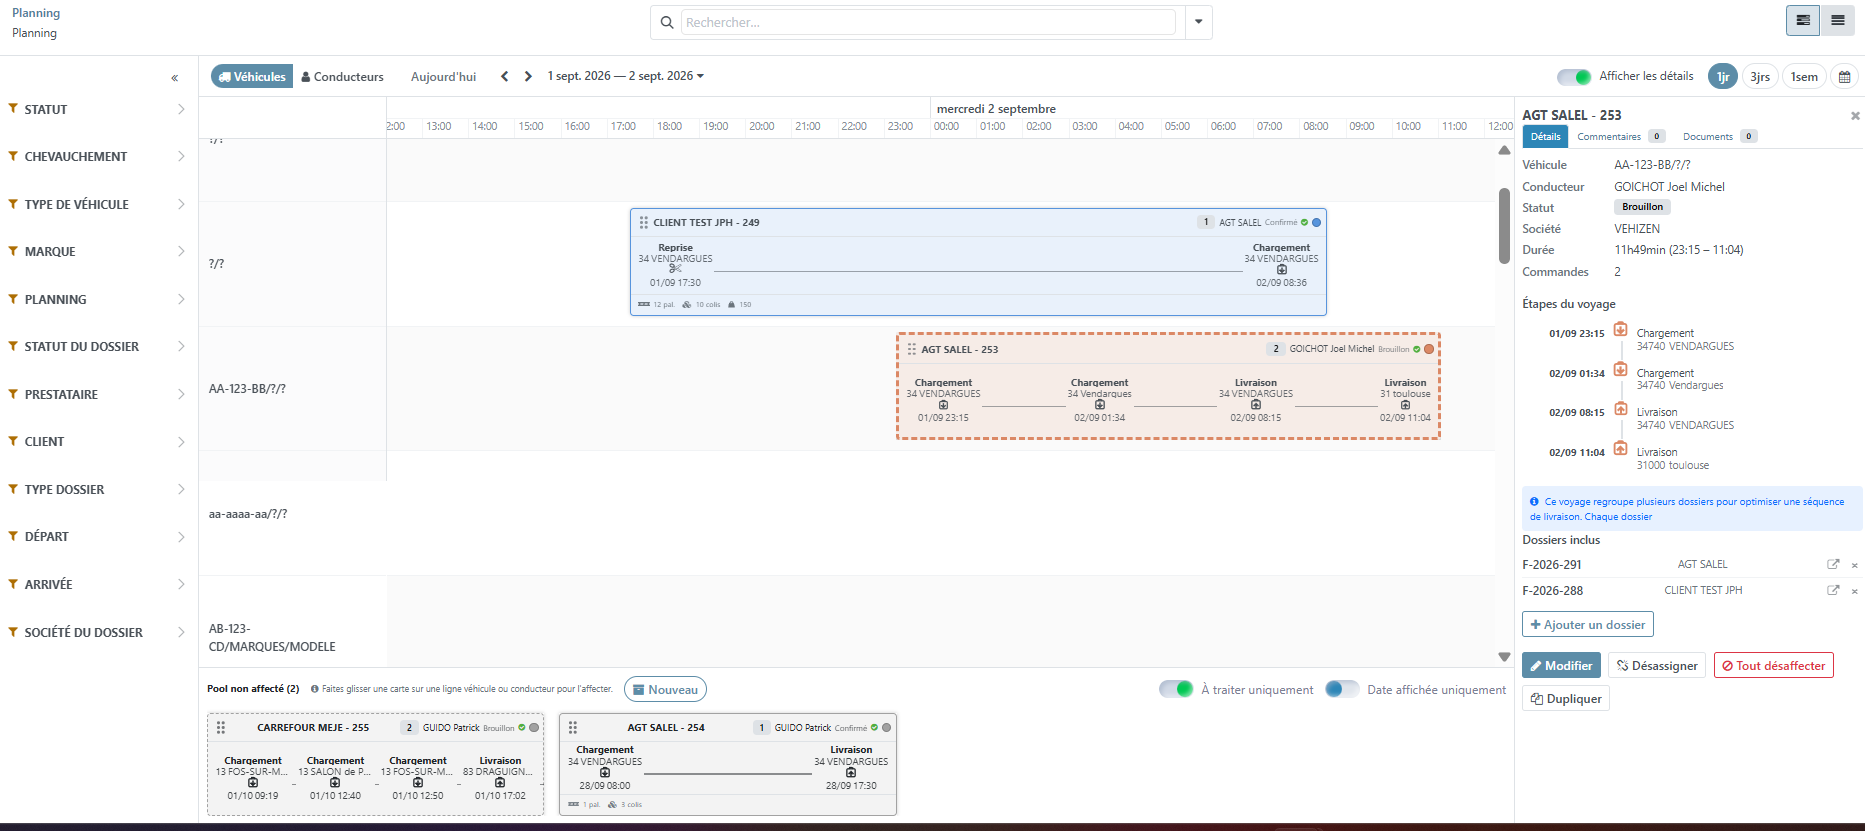This screenshot has width=1865, height=831.
Task: Switch to the Véhicules view
Action: [252, 76]
